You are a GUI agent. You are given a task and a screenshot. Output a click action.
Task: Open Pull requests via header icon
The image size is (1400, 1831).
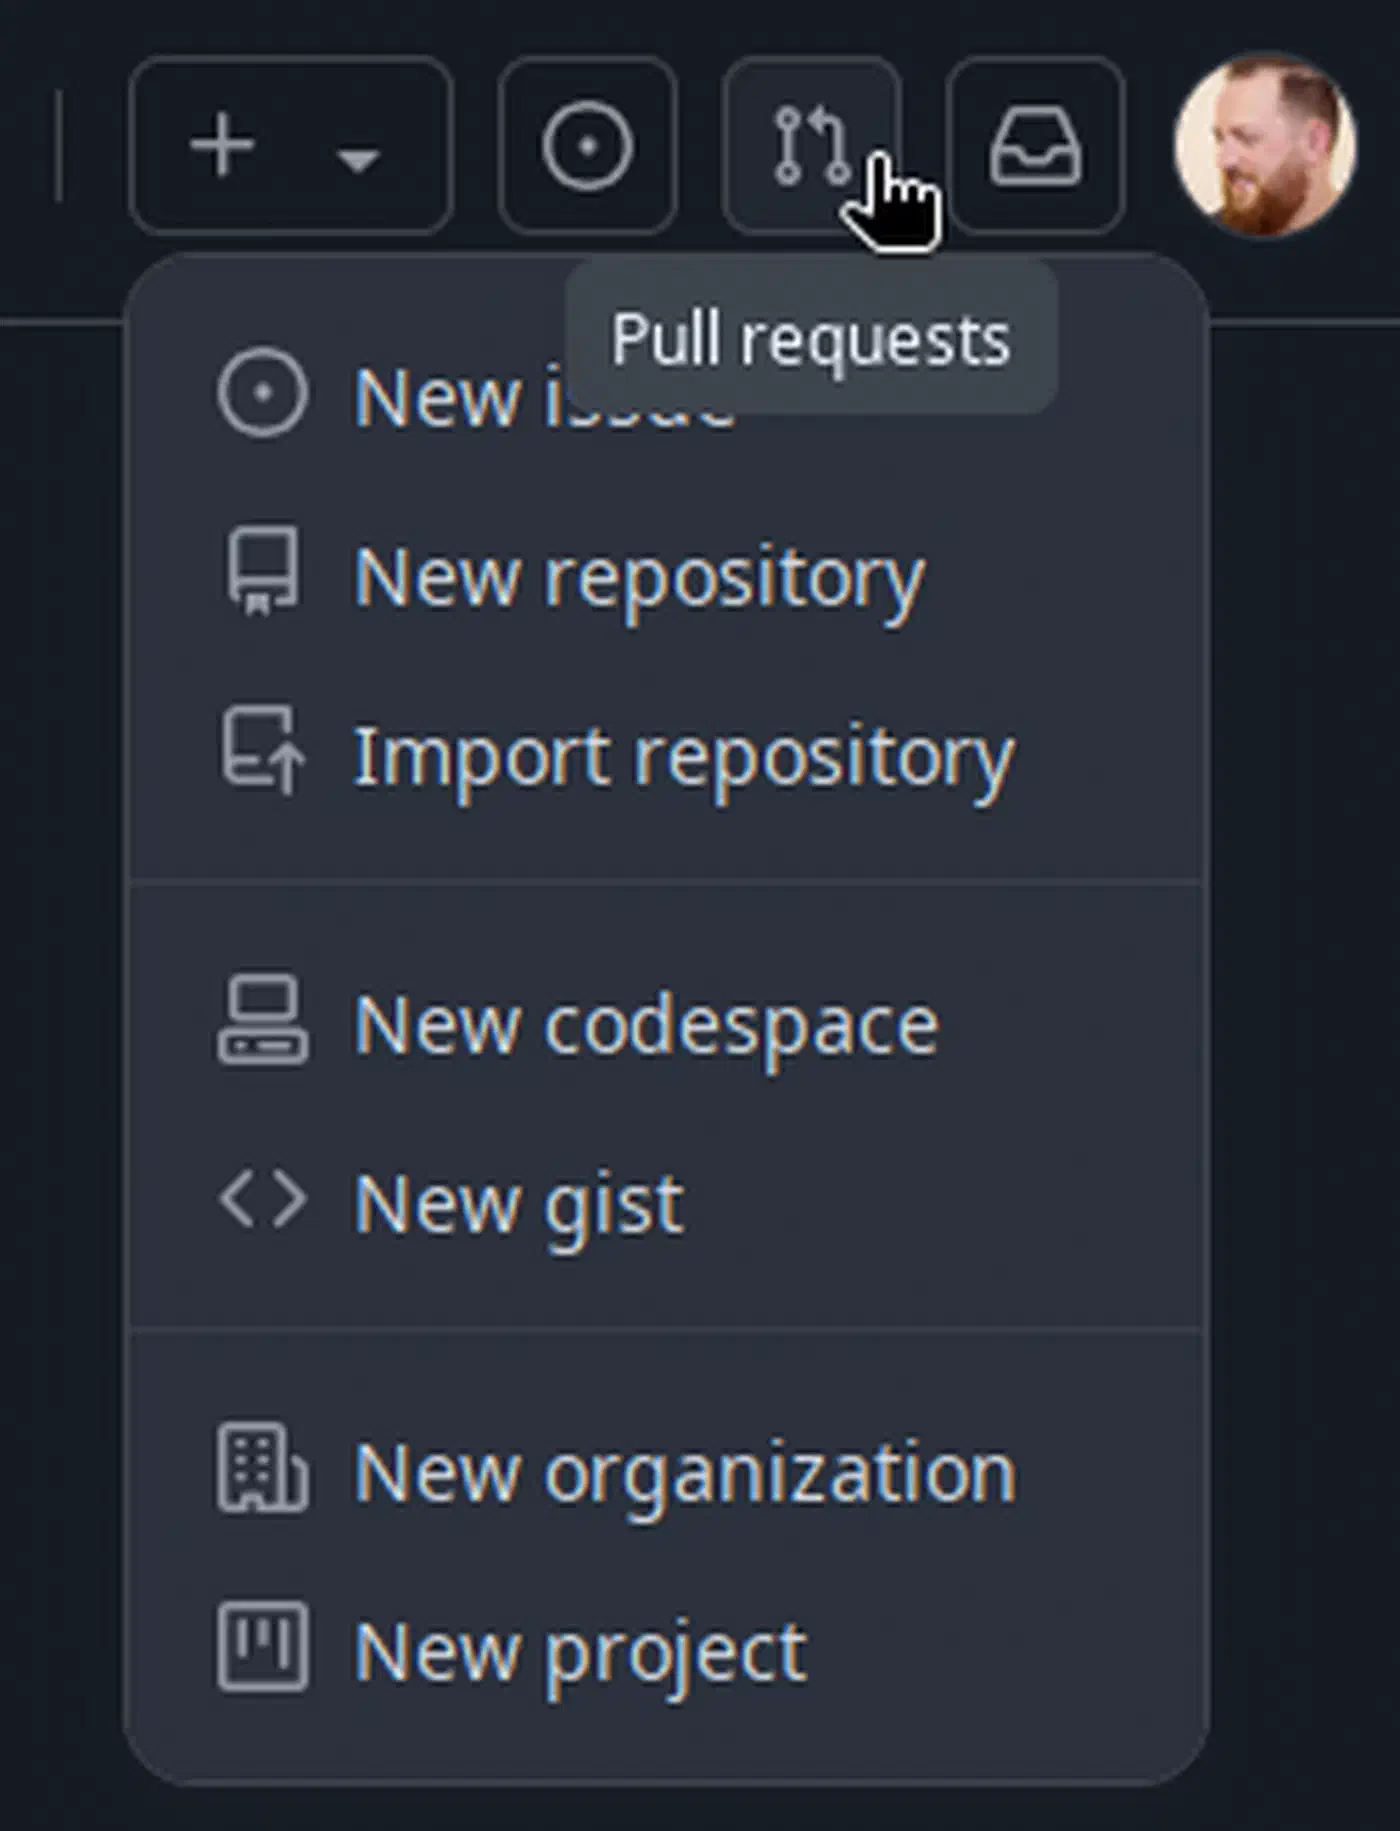coord(812,146)
